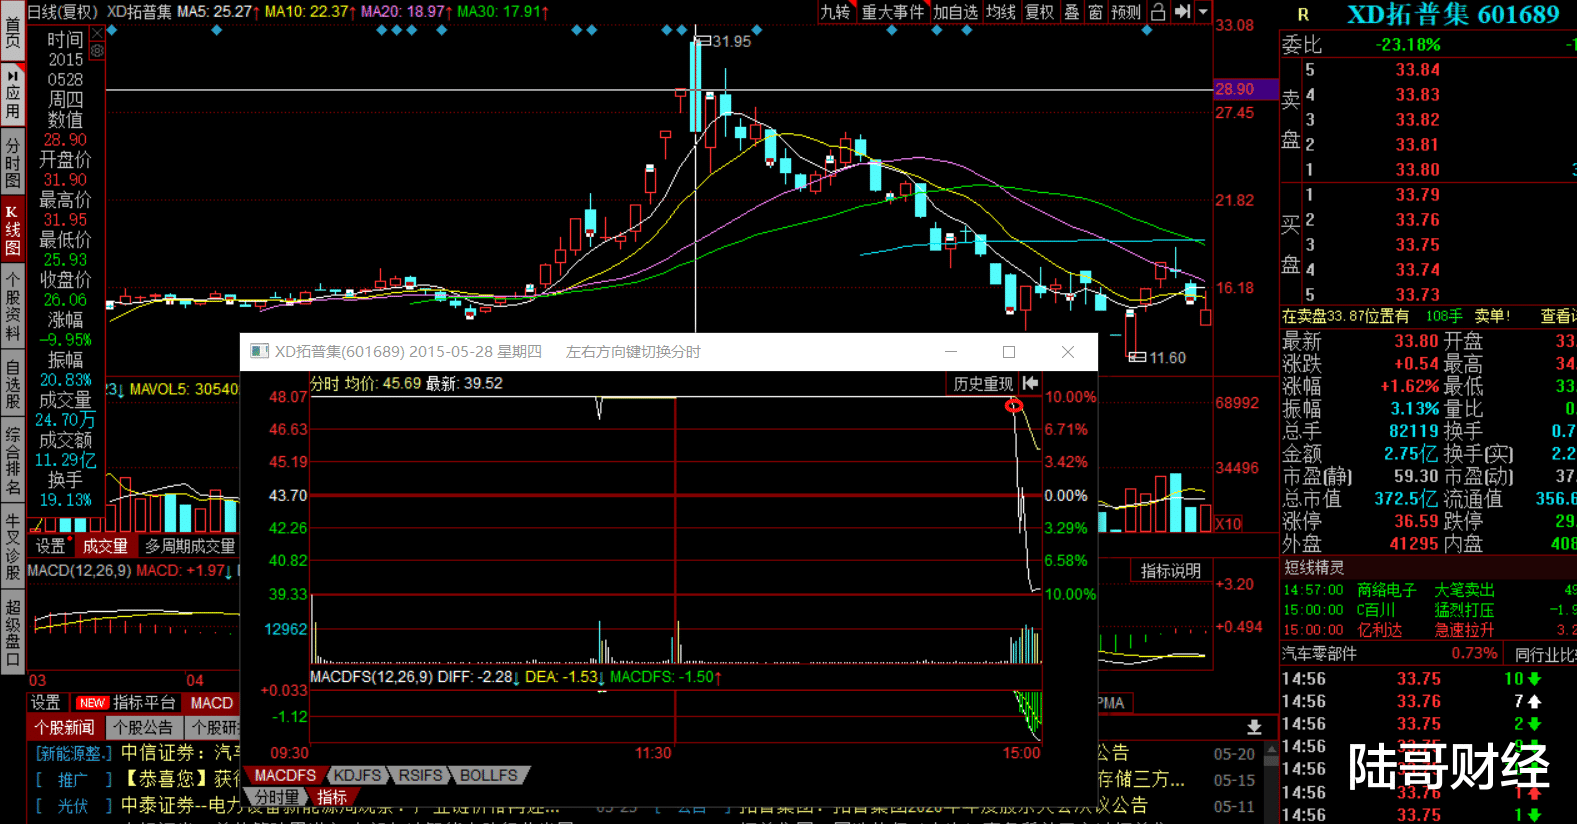The image size is (1577, 824).
Task: Show 重大事件 major events
Action: click(x=893, y=12)
